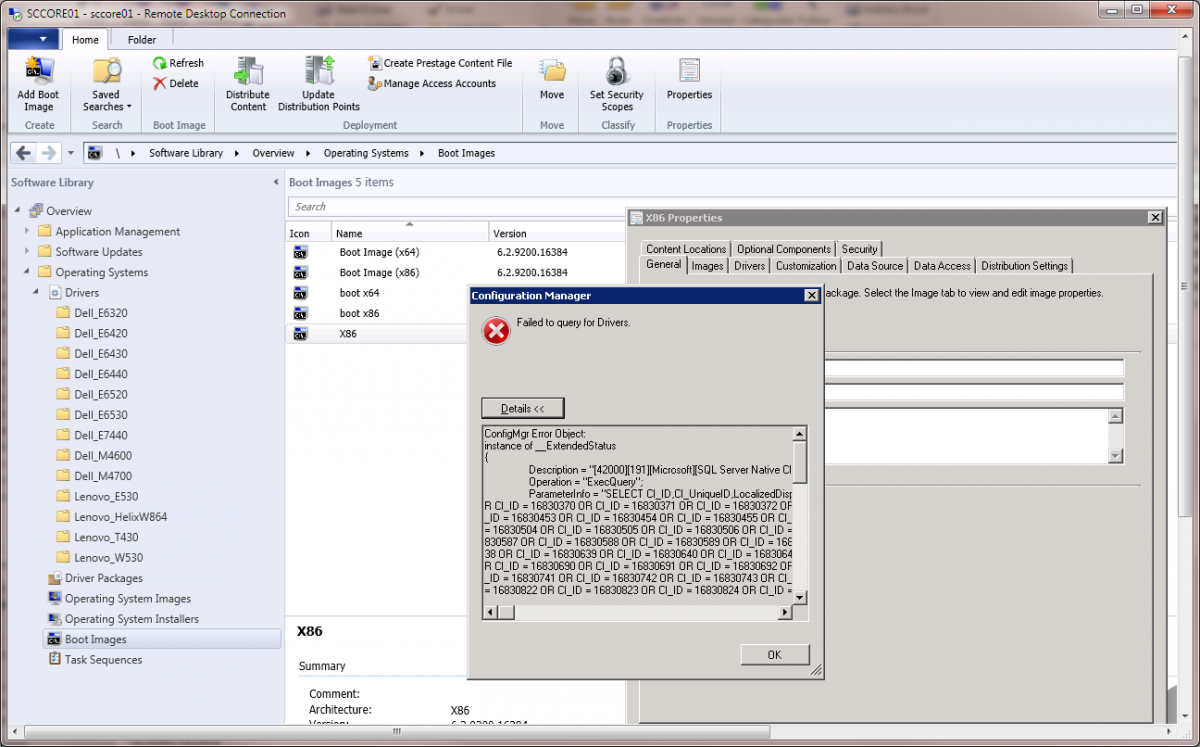Collapse Operating Systems node

28,272
